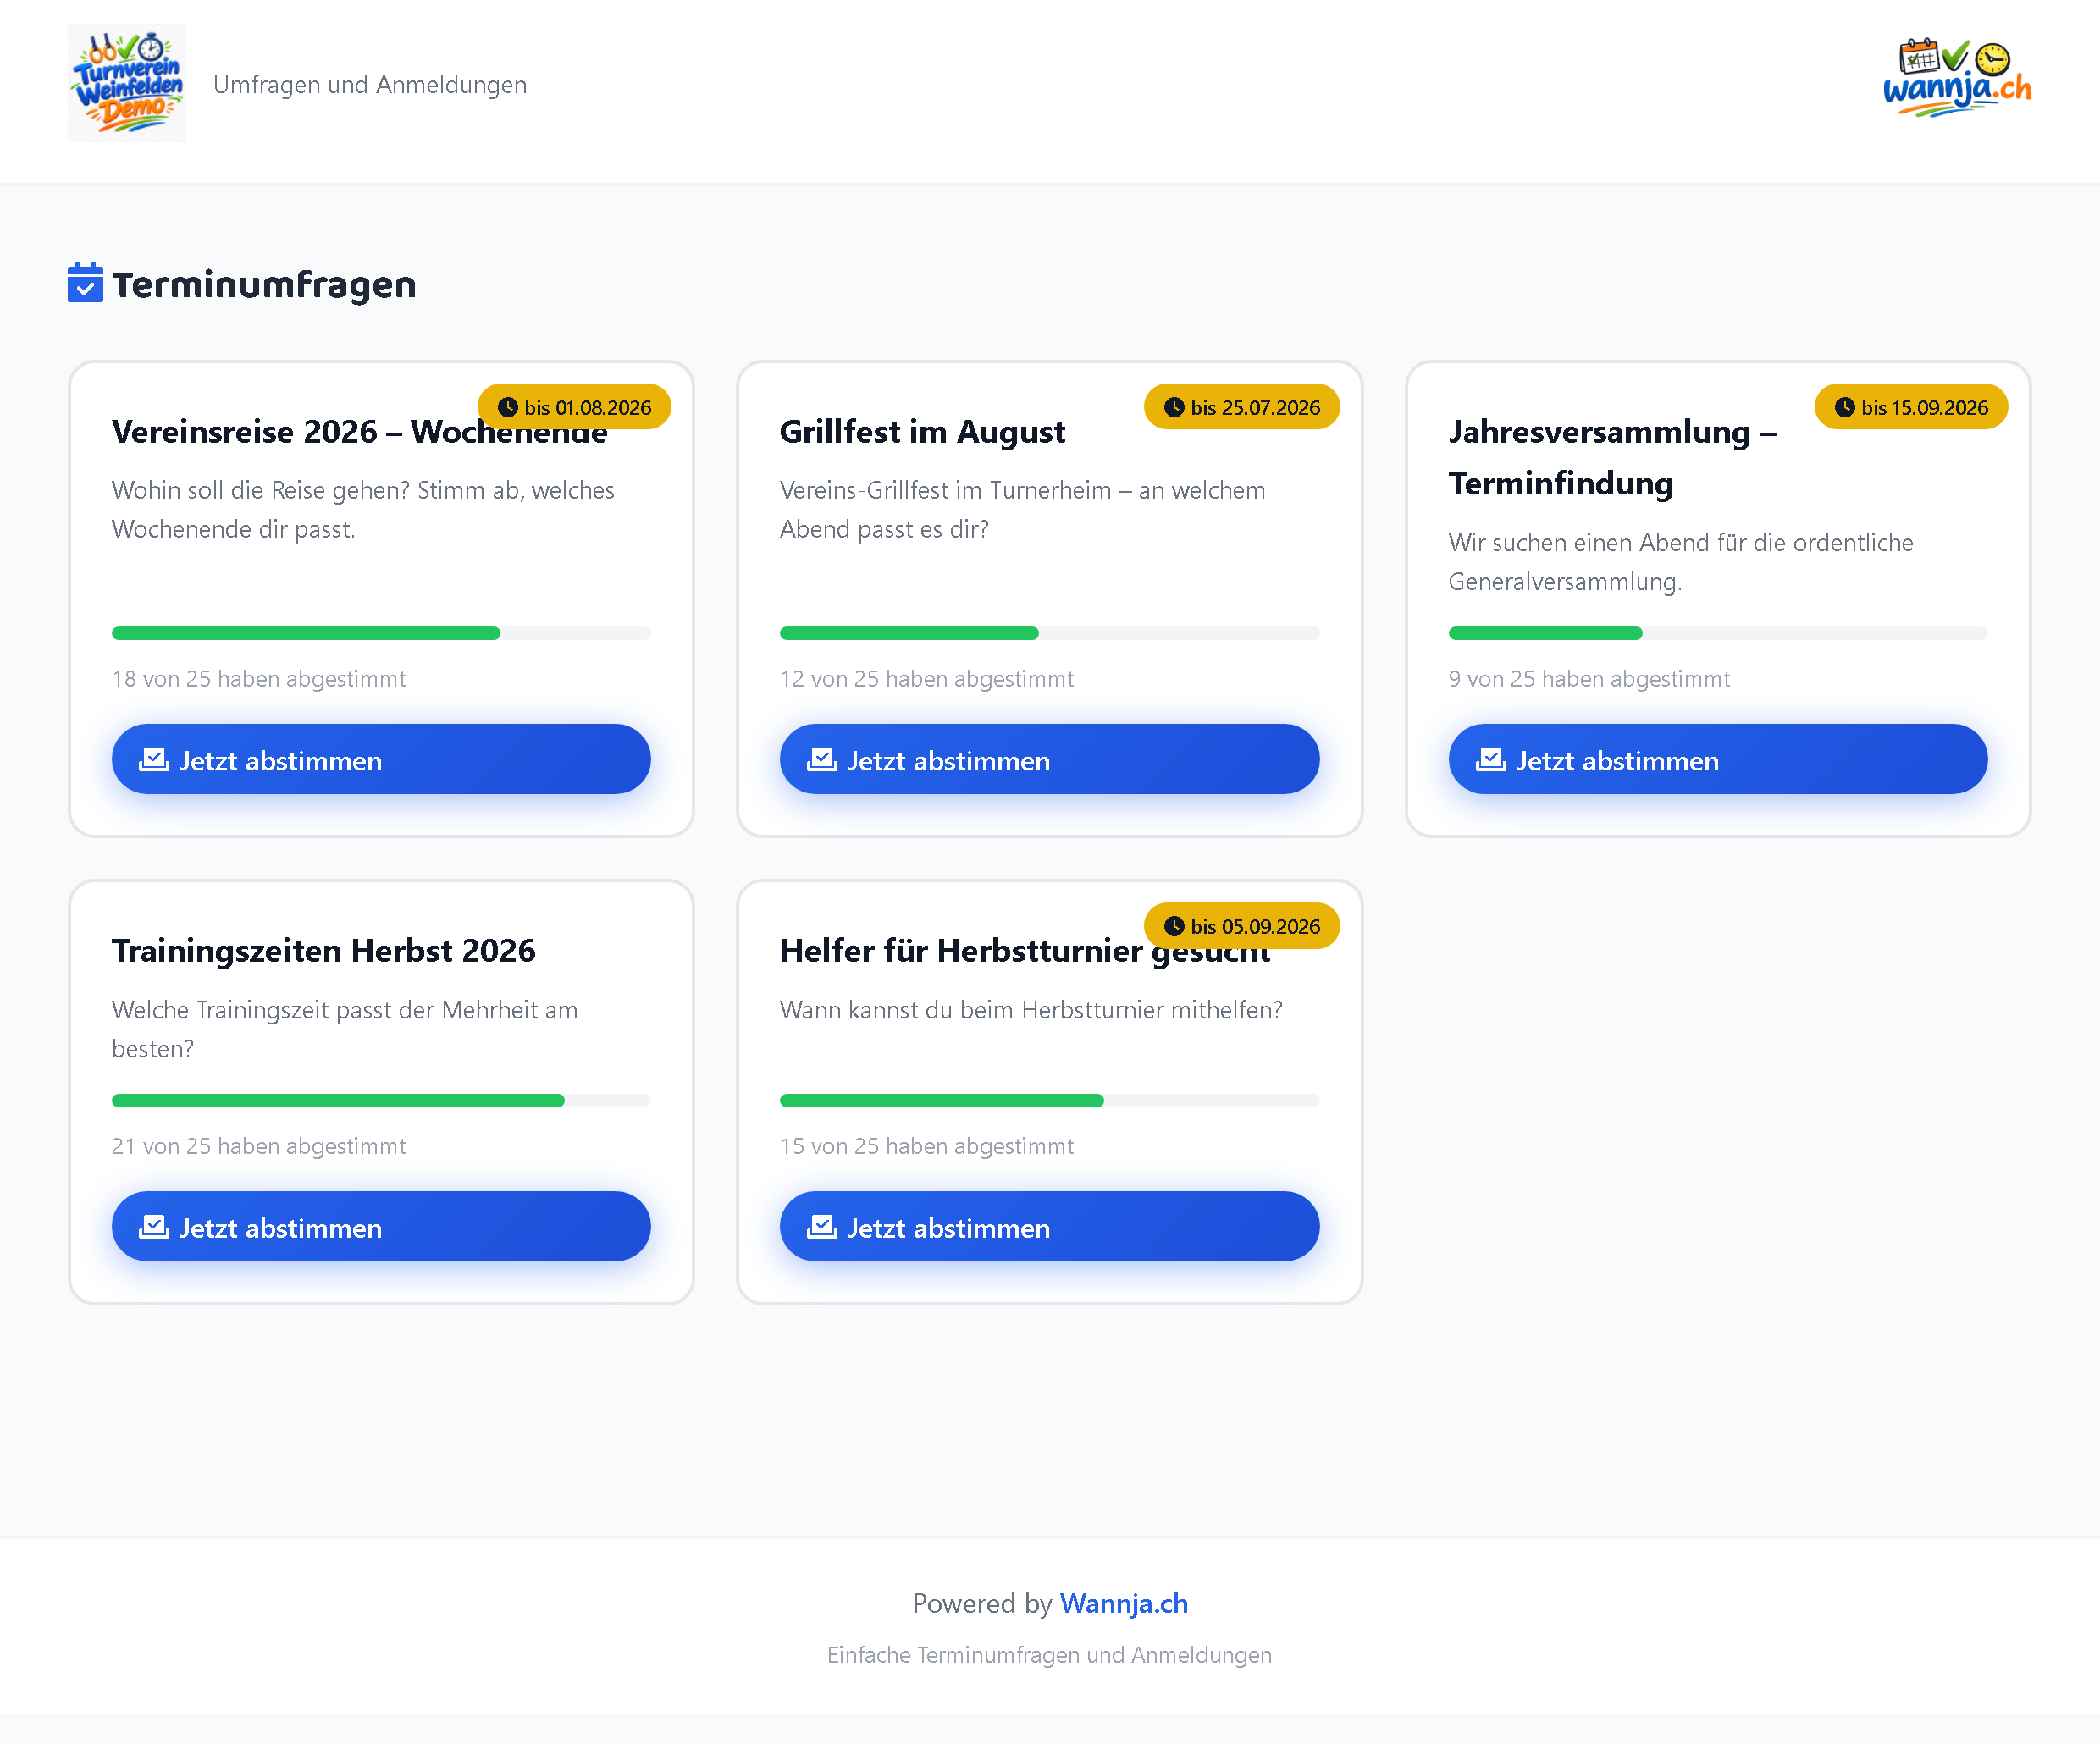Click the vote icon in the Jahresversammlung button
Image resolution: width=2100 pixels, height=1744 pixels.
click(x=1491, y=760)
